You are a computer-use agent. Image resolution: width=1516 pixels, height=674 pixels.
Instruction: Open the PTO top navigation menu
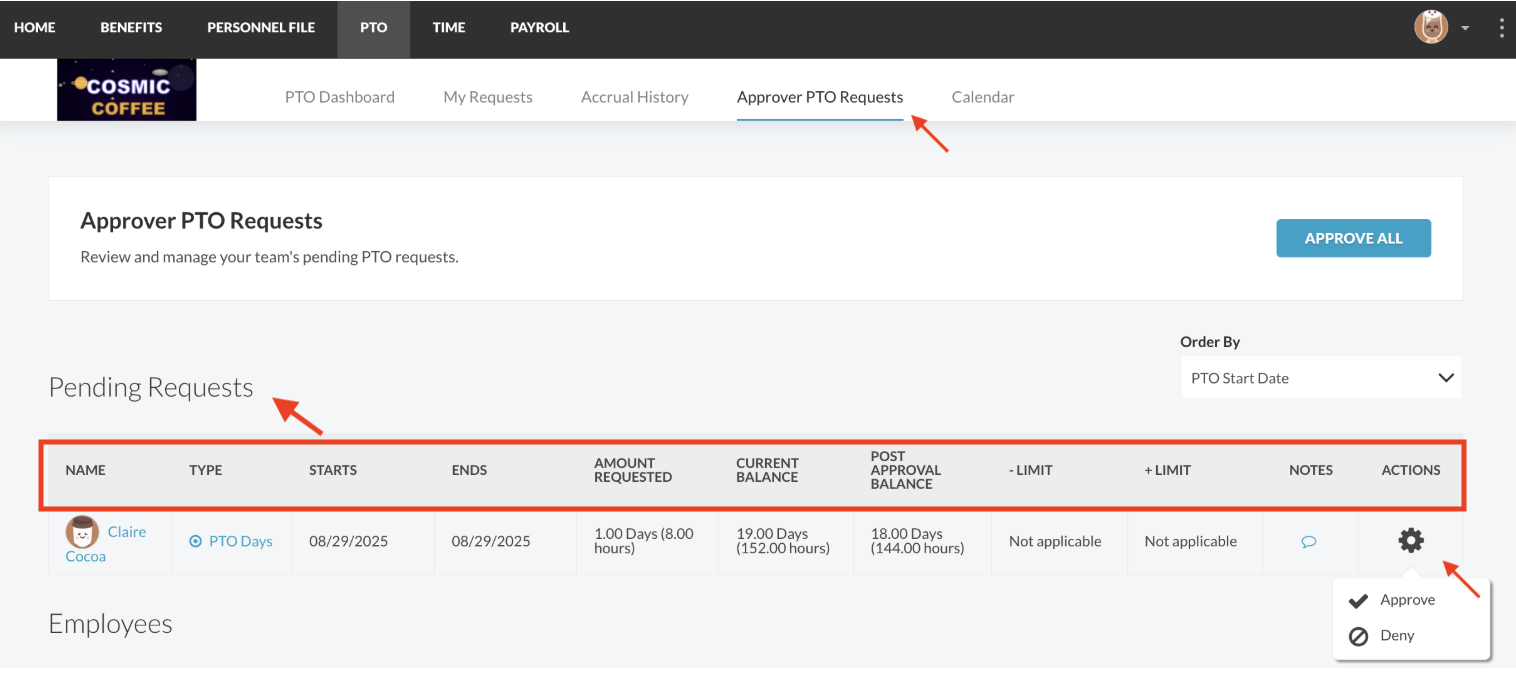click(373, 28)
